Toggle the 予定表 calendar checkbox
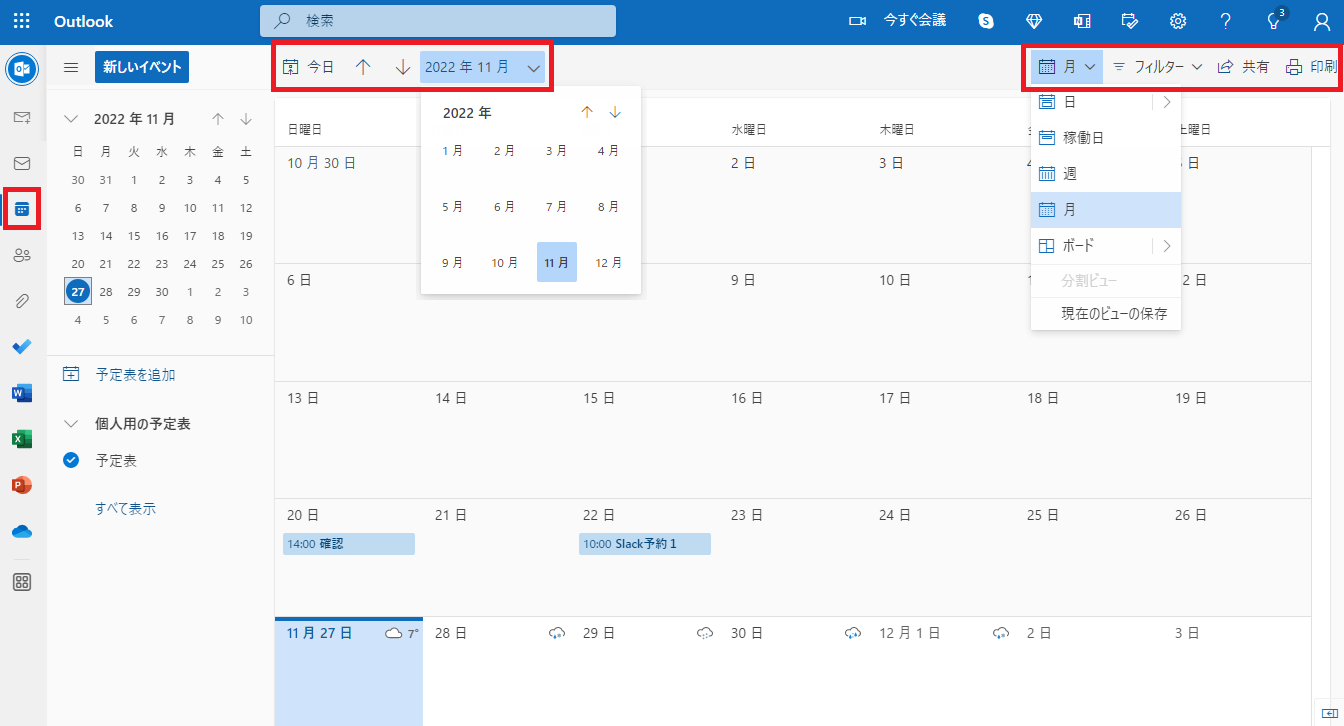This screenshot has width=1344, height=726. point(71,461)
